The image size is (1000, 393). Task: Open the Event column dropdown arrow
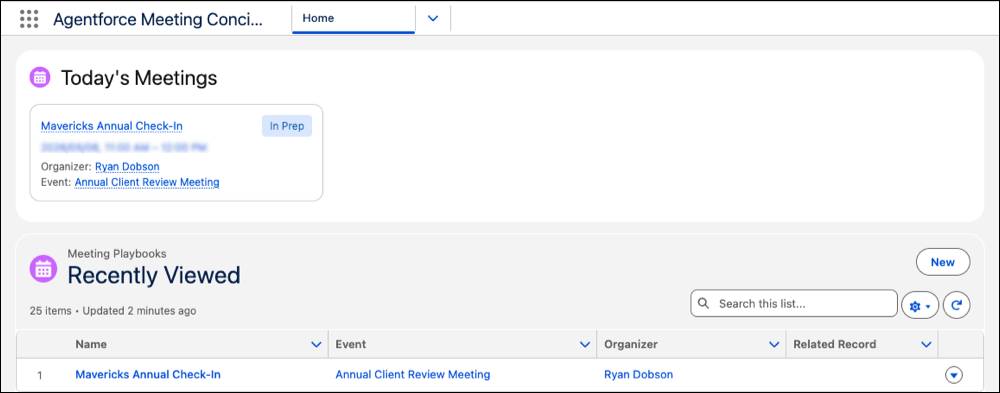pyautogui.click(x=585, y=345)
